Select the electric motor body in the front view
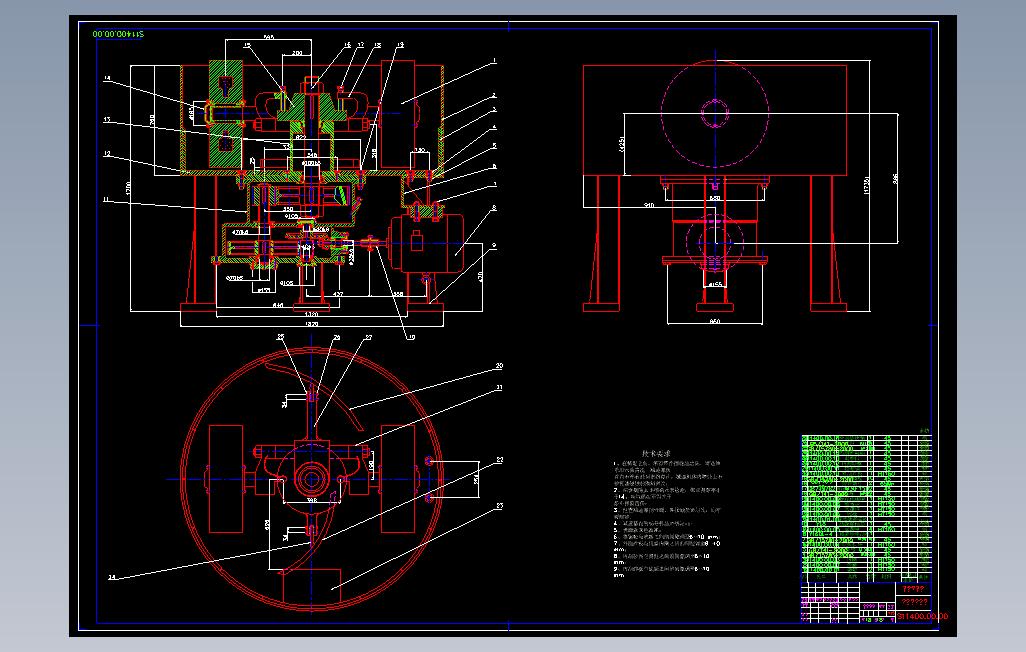1026x652 pixels. 427,244
